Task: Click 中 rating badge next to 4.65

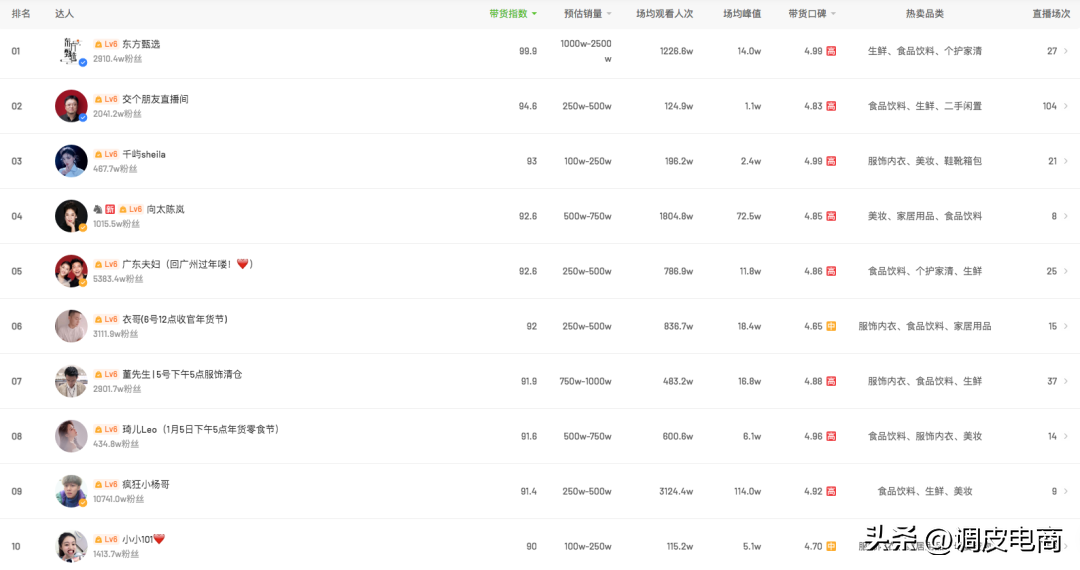Action: tap(831, 326)
